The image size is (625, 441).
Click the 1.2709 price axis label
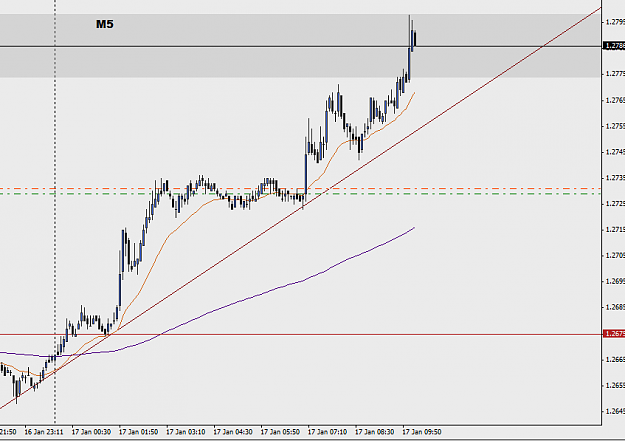pyautogui.click(x=615, y=256)
